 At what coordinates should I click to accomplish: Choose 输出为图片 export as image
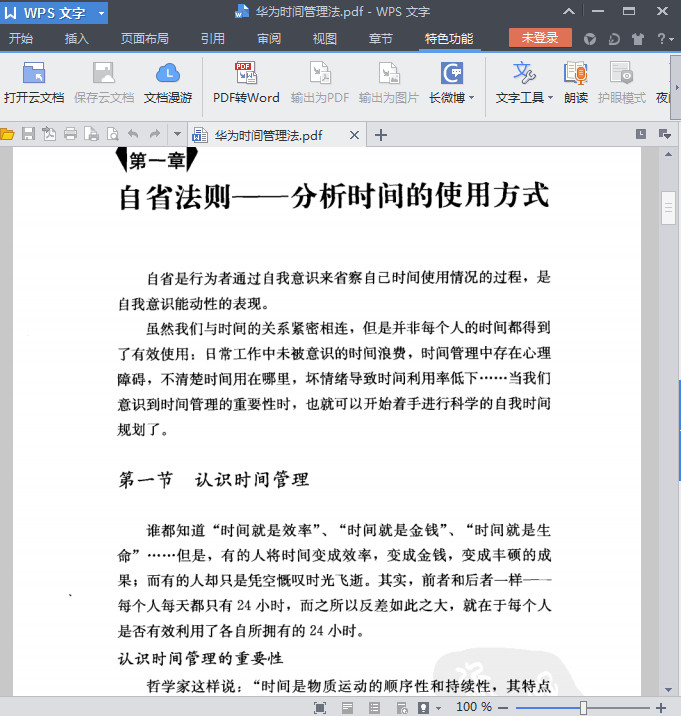click(x=389, y=83)
